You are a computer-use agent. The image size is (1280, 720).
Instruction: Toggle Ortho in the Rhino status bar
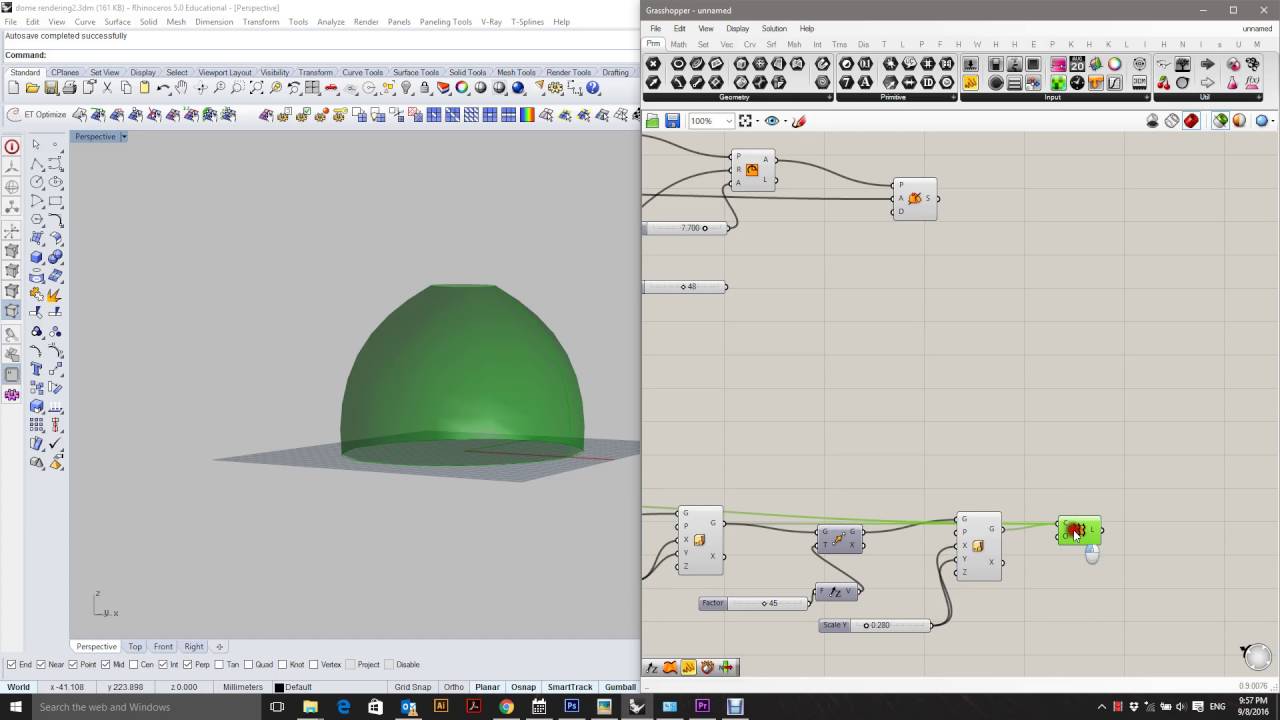coord(454,687)
